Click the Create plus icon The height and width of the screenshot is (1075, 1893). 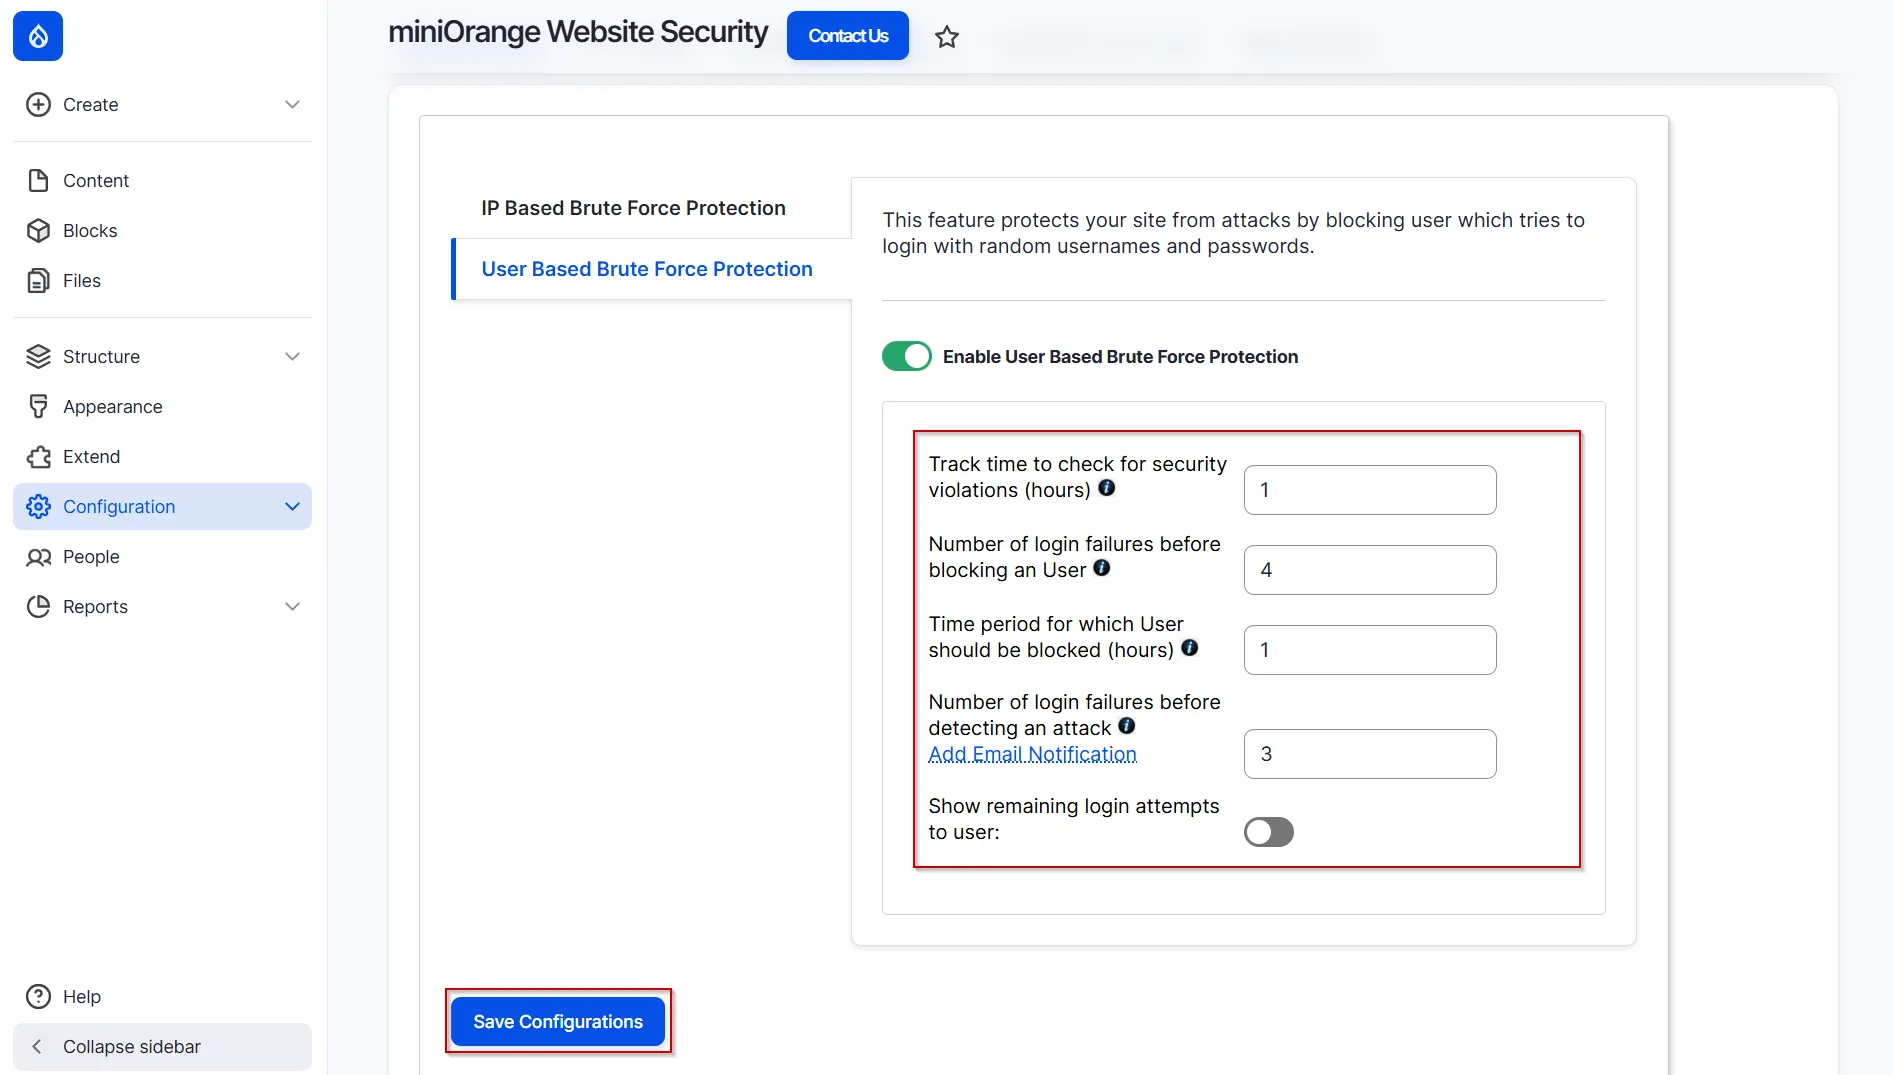(38, 105)
